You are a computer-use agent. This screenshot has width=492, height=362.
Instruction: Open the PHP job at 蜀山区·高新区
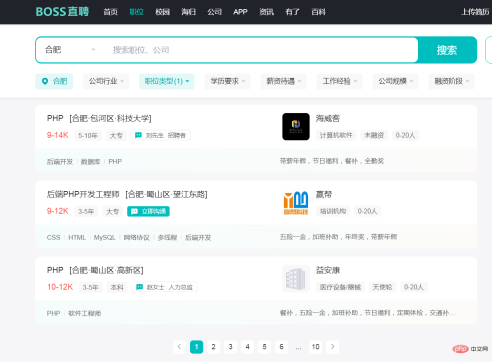pos(95,270)
